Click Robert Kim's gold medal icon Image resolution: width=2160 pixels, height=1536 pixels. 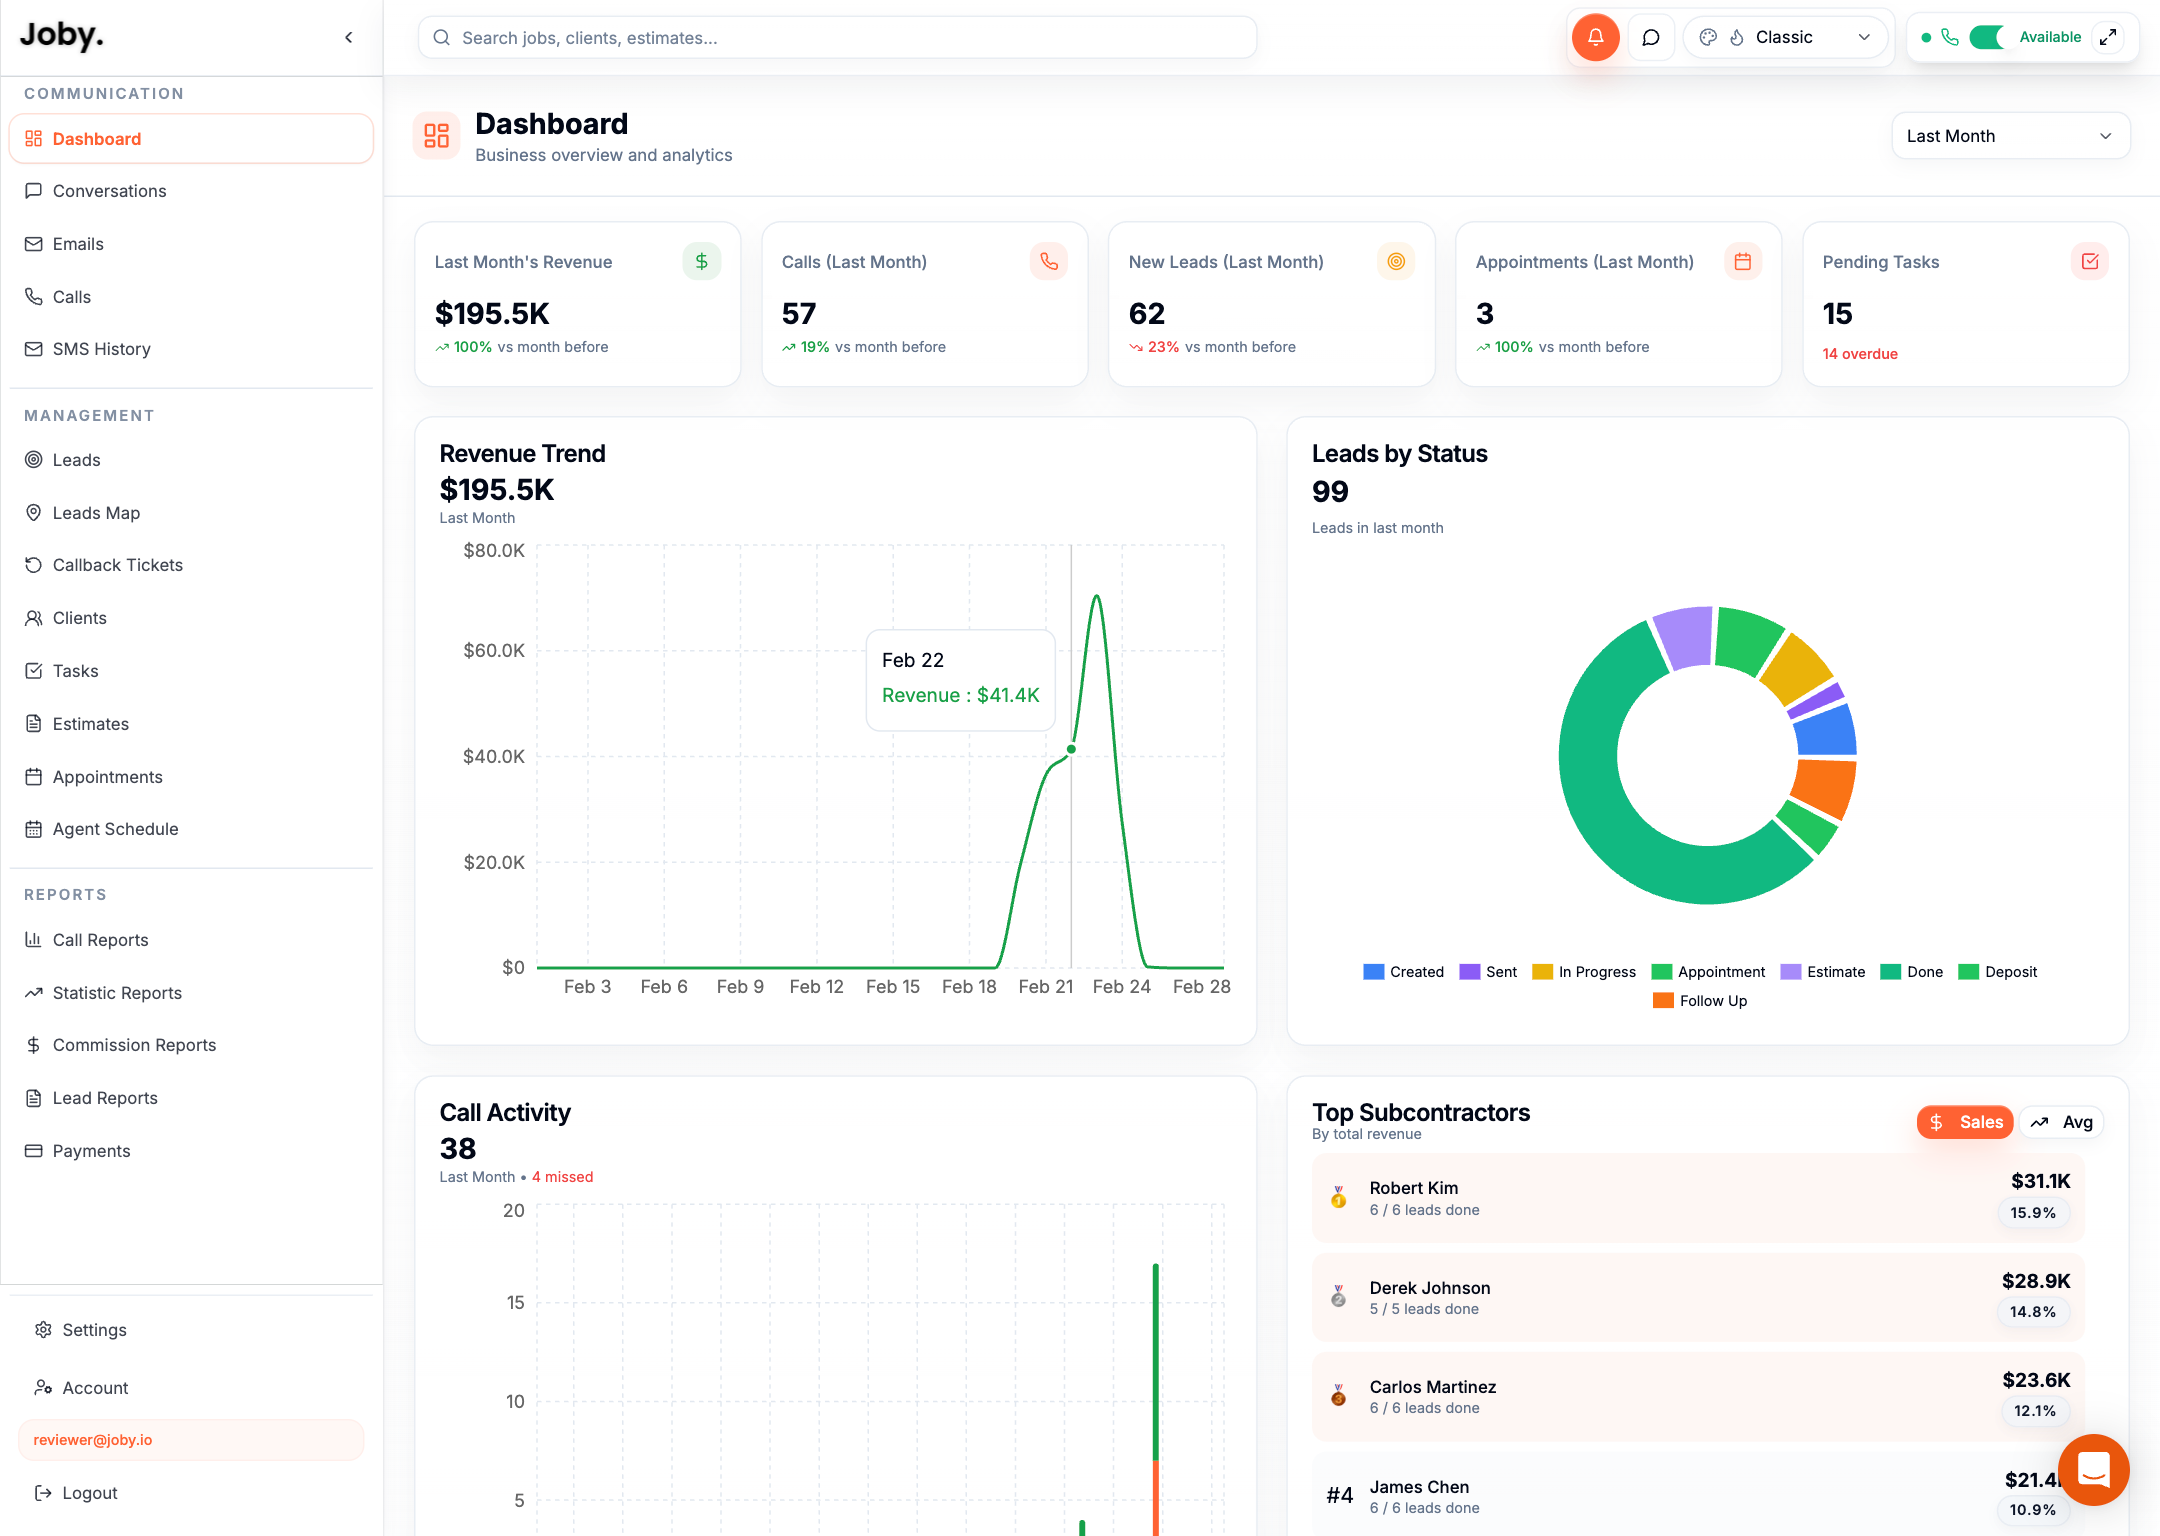[x=1338, y=1198]
